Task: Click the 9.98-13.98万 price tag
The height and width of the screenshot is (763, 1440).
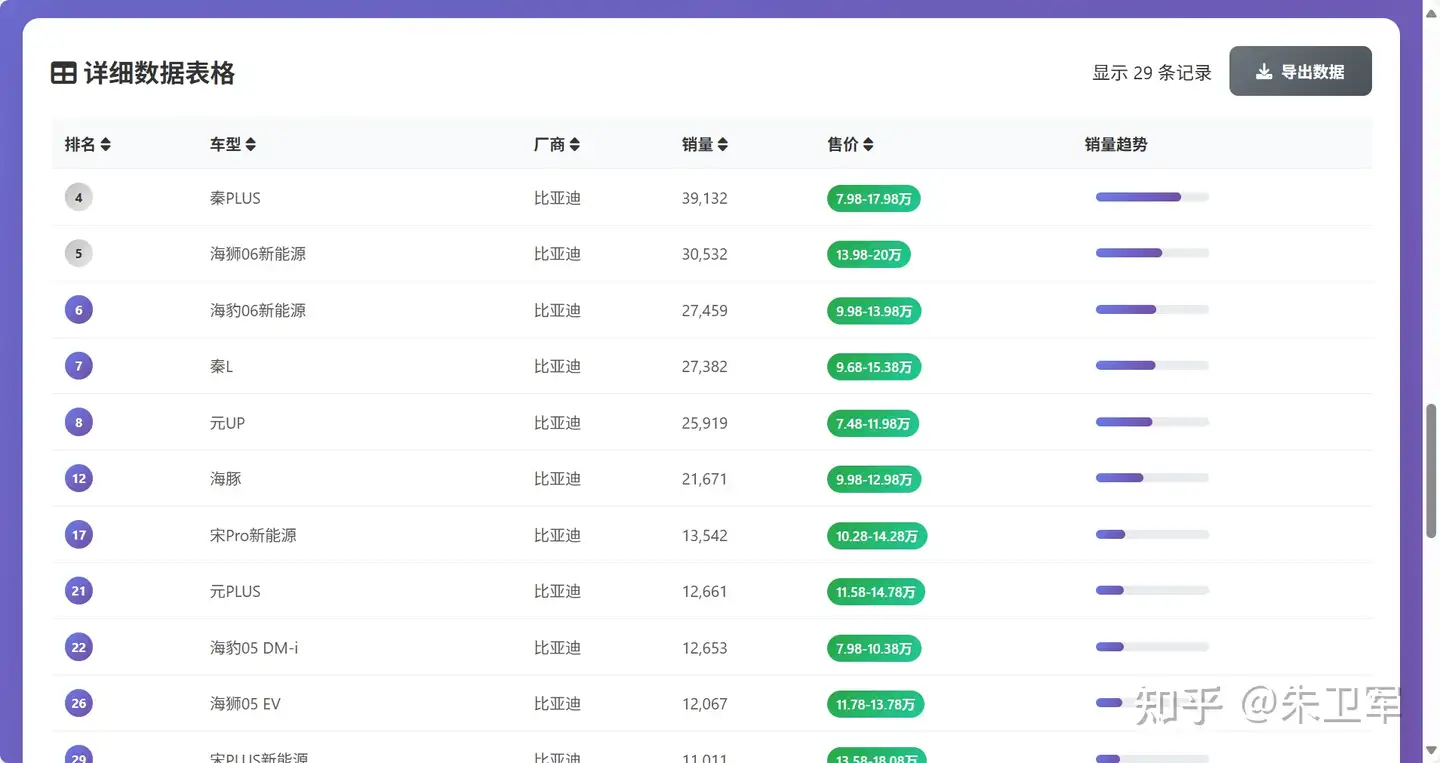Action: 874,310
